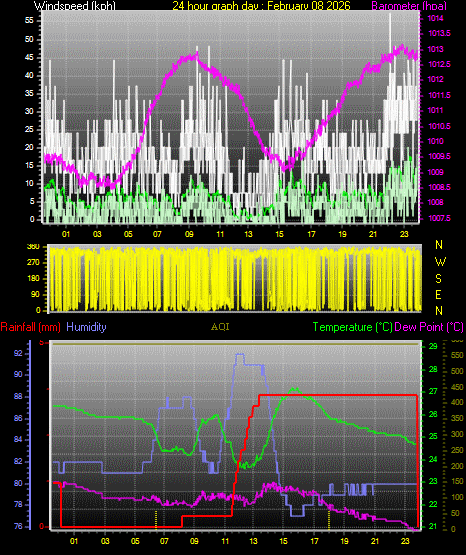Click hour 05 under the temperature chart
Screen dimensions: 466x555
(x=135, y=541)
